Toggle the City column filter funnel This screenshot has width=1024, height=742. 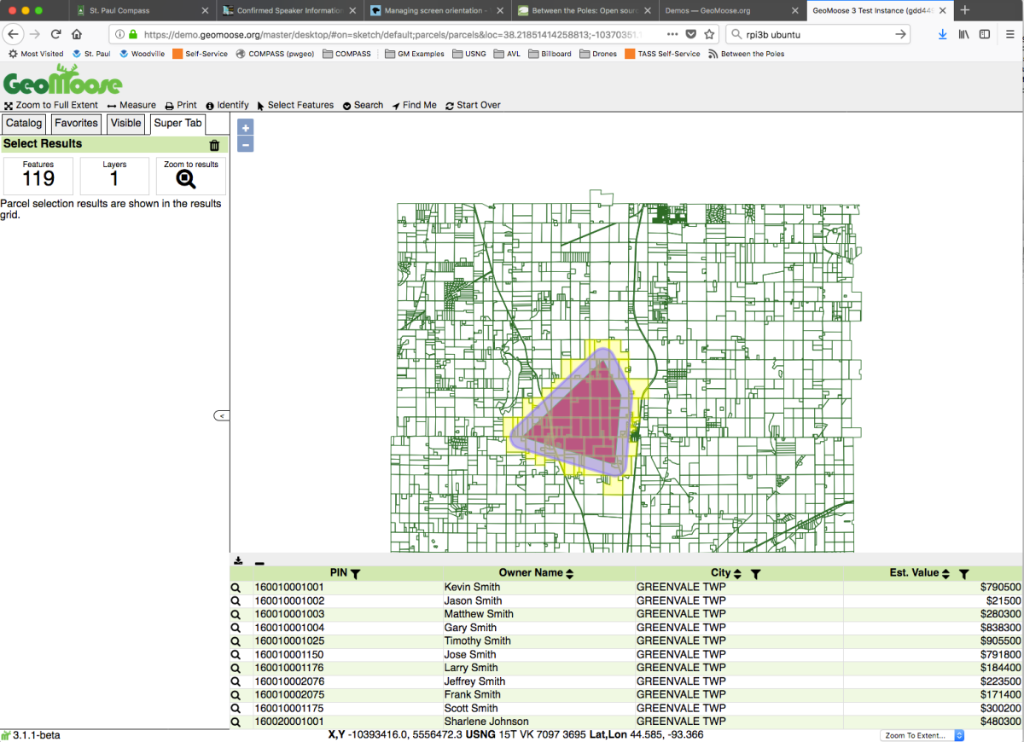(x=757, y=572)
